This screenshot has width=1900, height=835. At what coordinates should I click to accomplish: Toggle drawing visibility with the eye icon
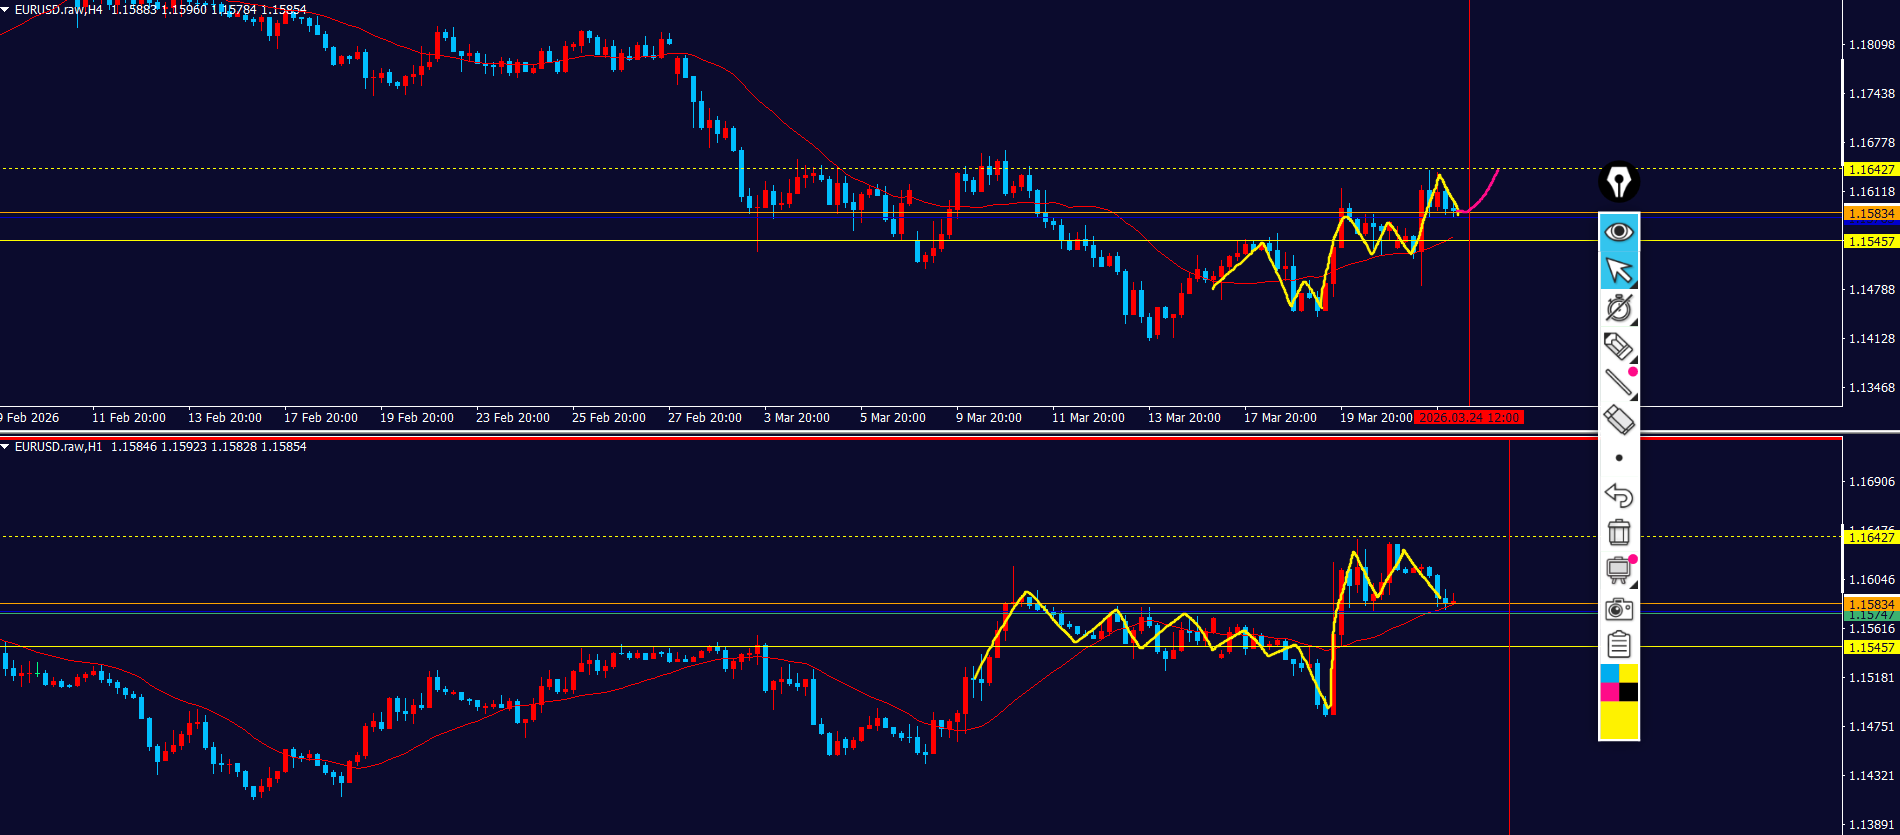[x=1619, y=232]
